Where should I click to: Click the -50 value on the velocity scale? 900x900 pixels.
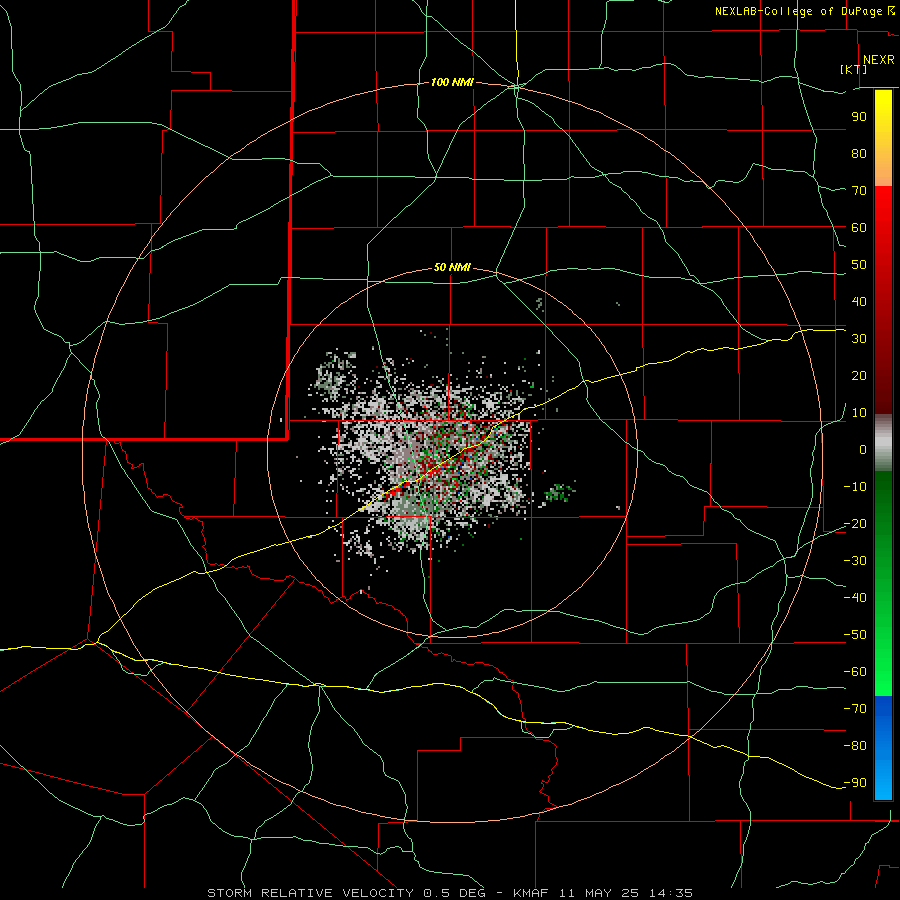tap(855, 635)
